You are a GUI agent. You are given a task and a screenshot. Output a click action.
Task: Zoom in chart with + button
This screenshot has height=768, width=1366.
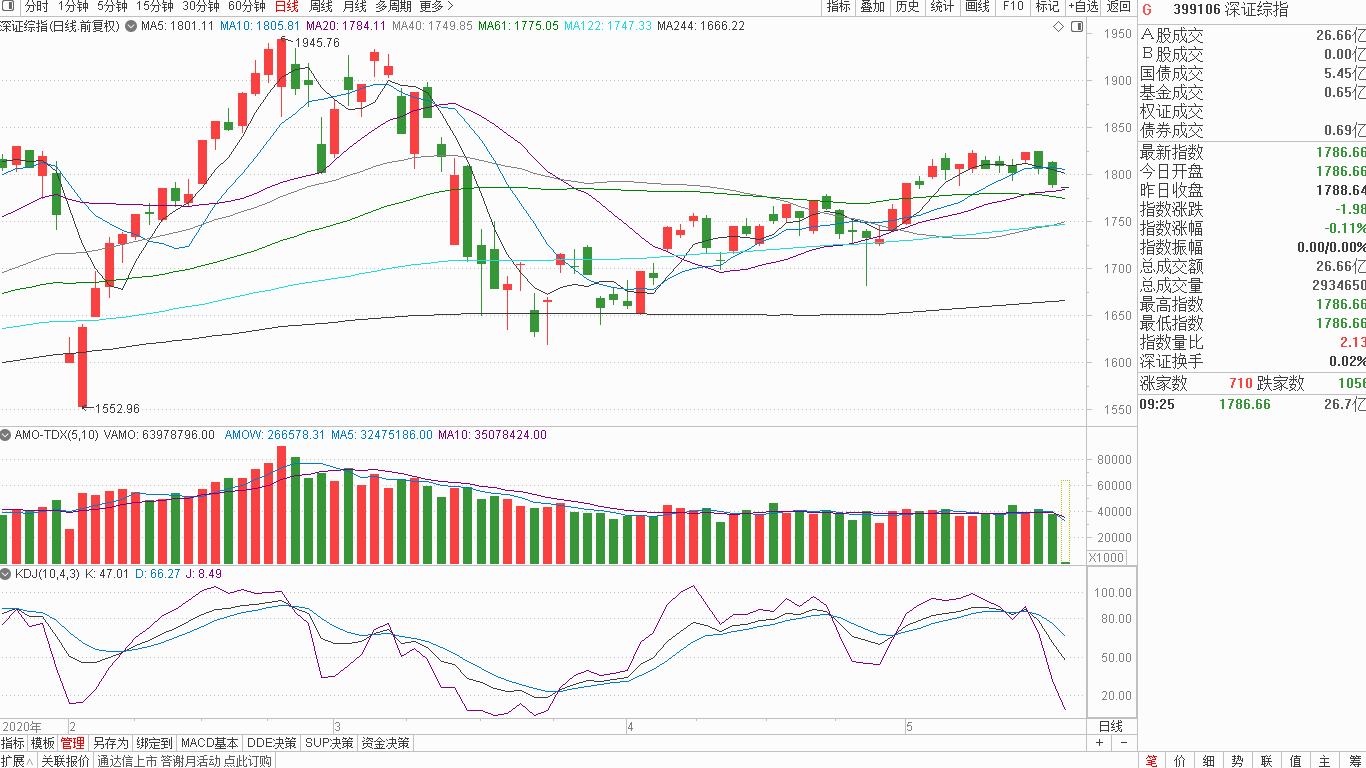tap(1100, 743)
